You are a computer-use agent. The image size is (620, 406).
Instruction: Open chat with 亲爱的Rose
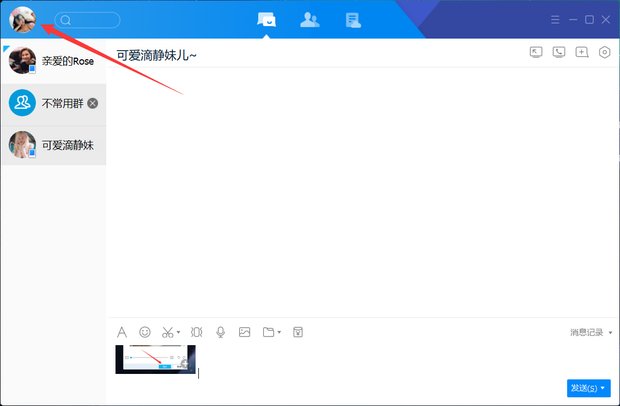(x=53, y=61)
